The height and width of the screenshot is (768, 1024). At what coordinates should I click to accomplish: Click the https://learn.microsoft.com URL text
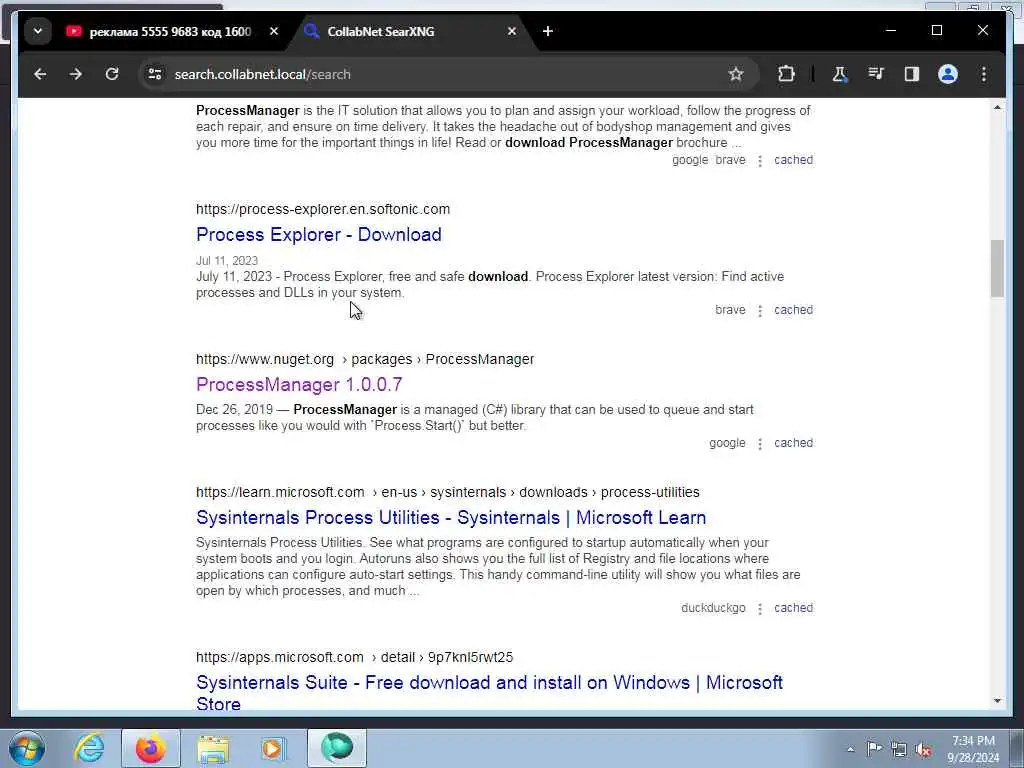pos(280,492)
